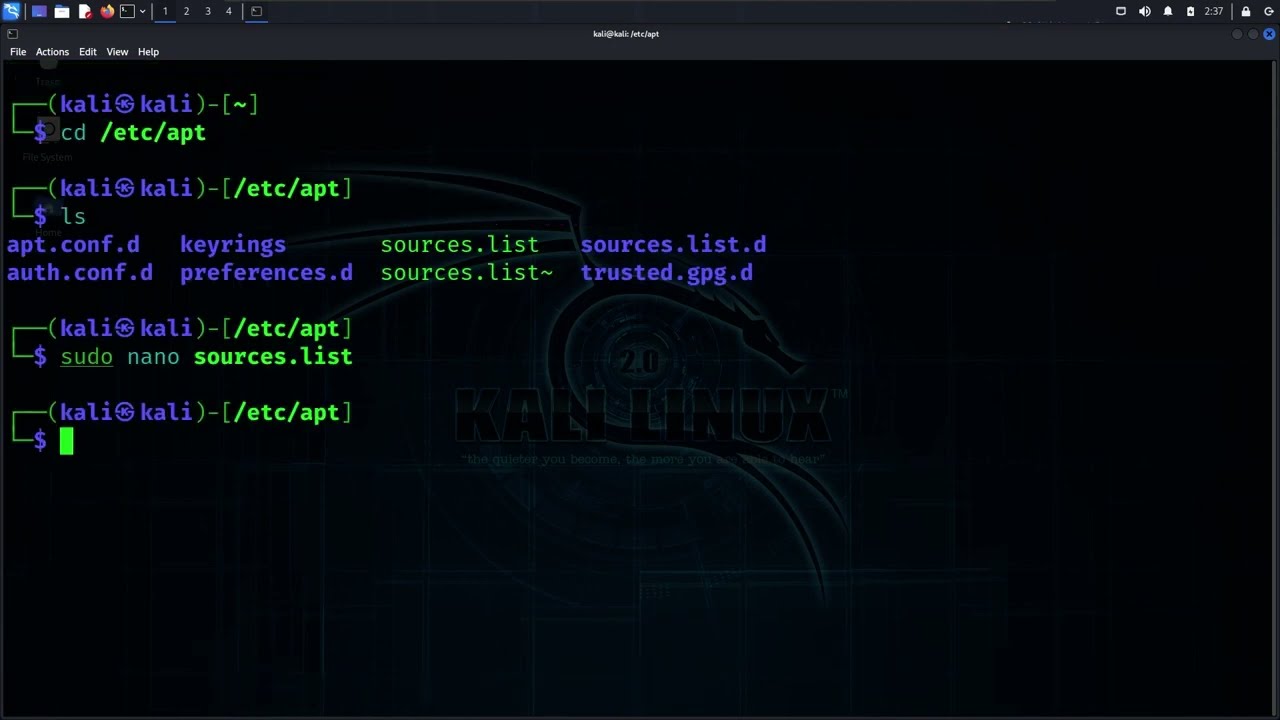Open the Actions menu

pos(52,52)
